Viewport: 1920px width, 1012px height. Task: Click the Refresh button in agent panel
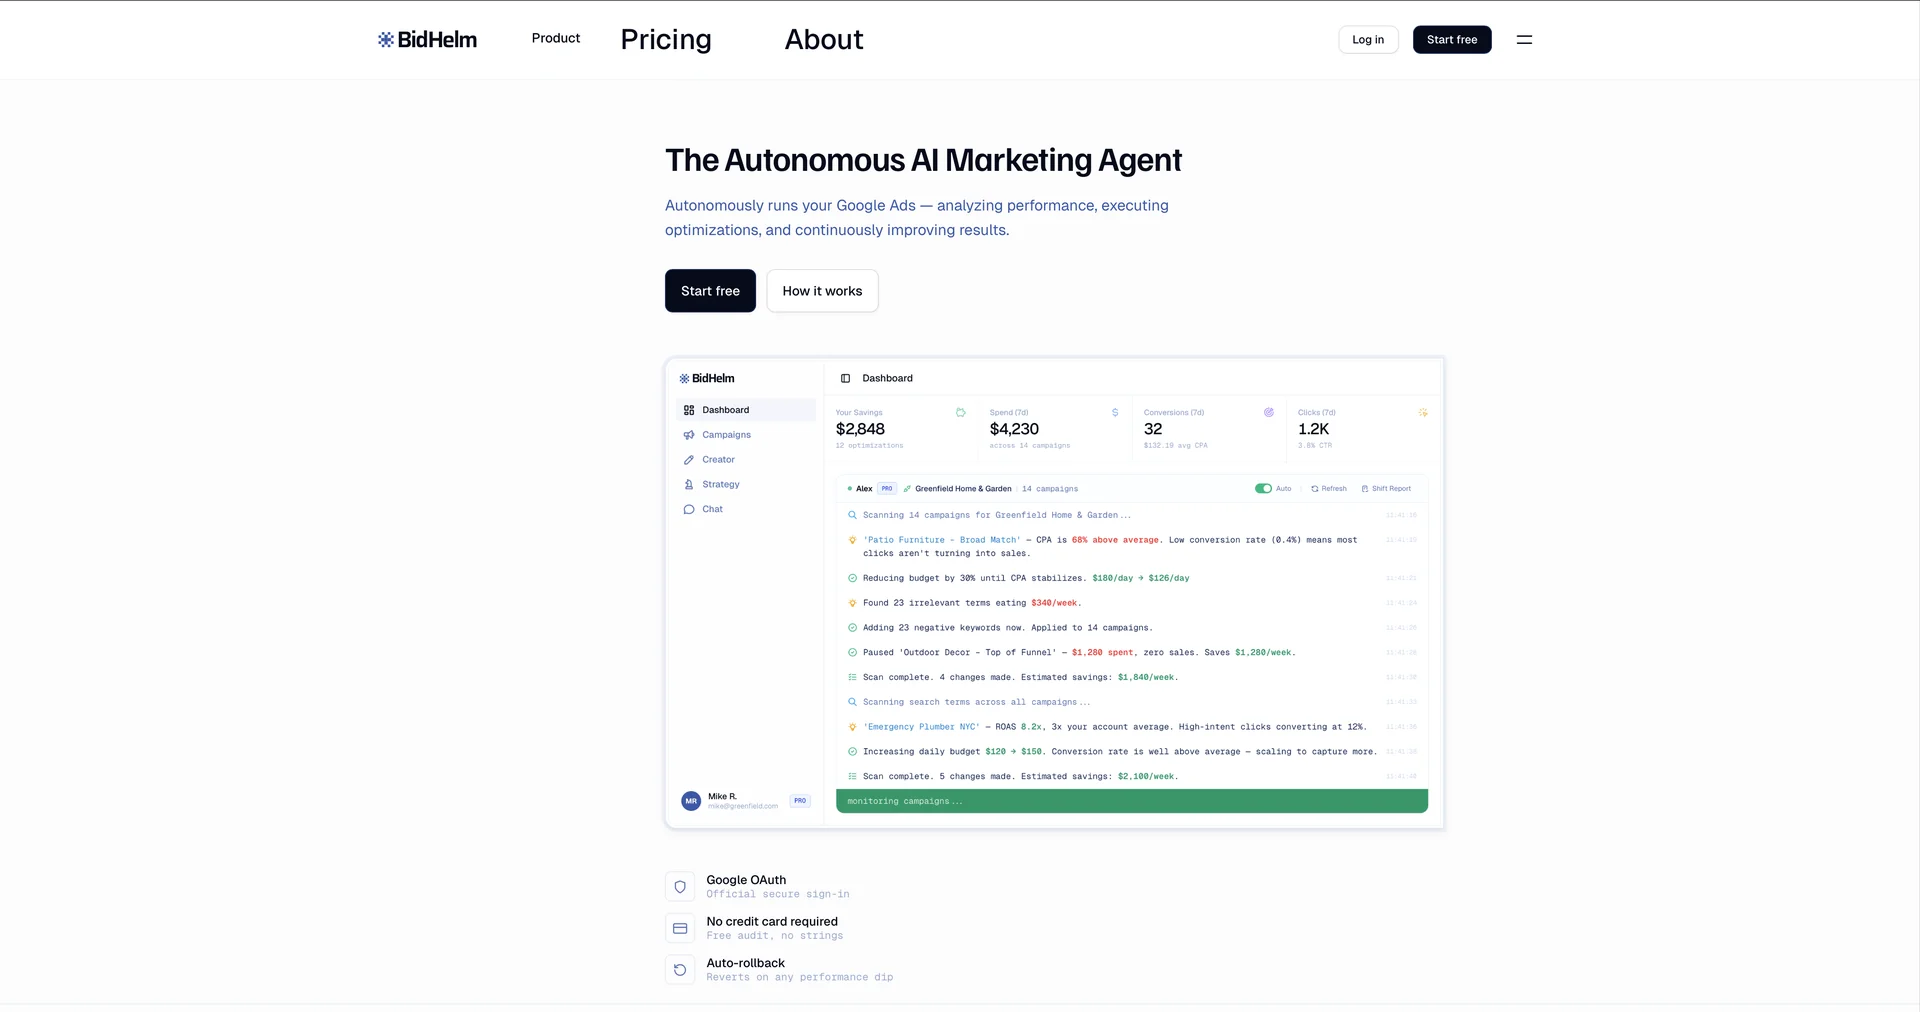1329,489
